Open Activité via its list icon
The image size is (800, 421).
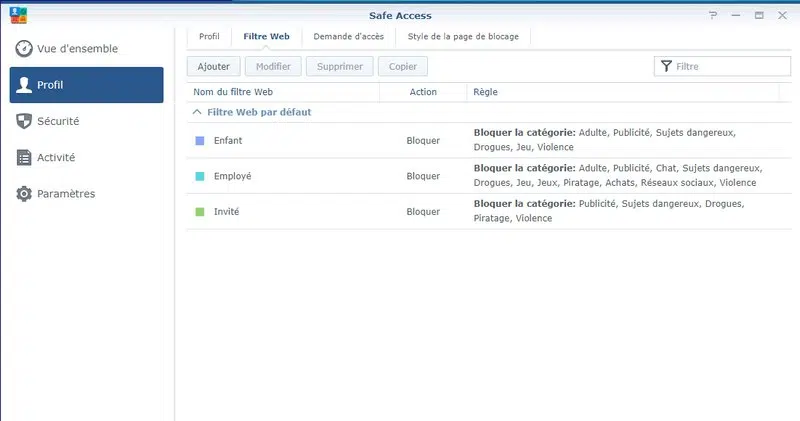23,157
